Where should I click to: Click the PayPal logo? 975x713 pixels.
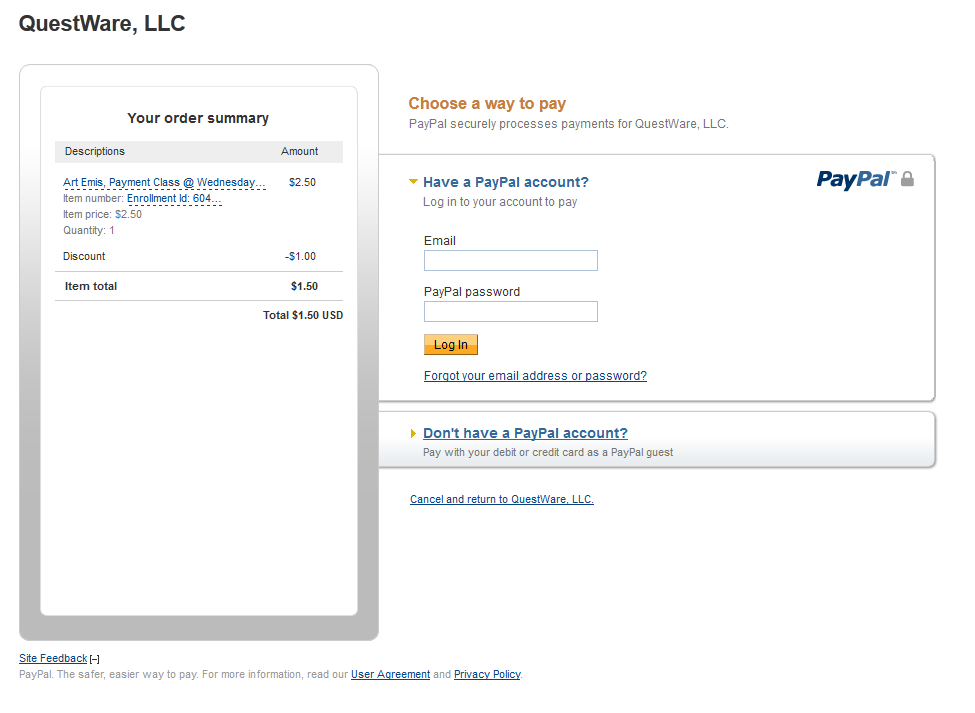tap(857, 180)
